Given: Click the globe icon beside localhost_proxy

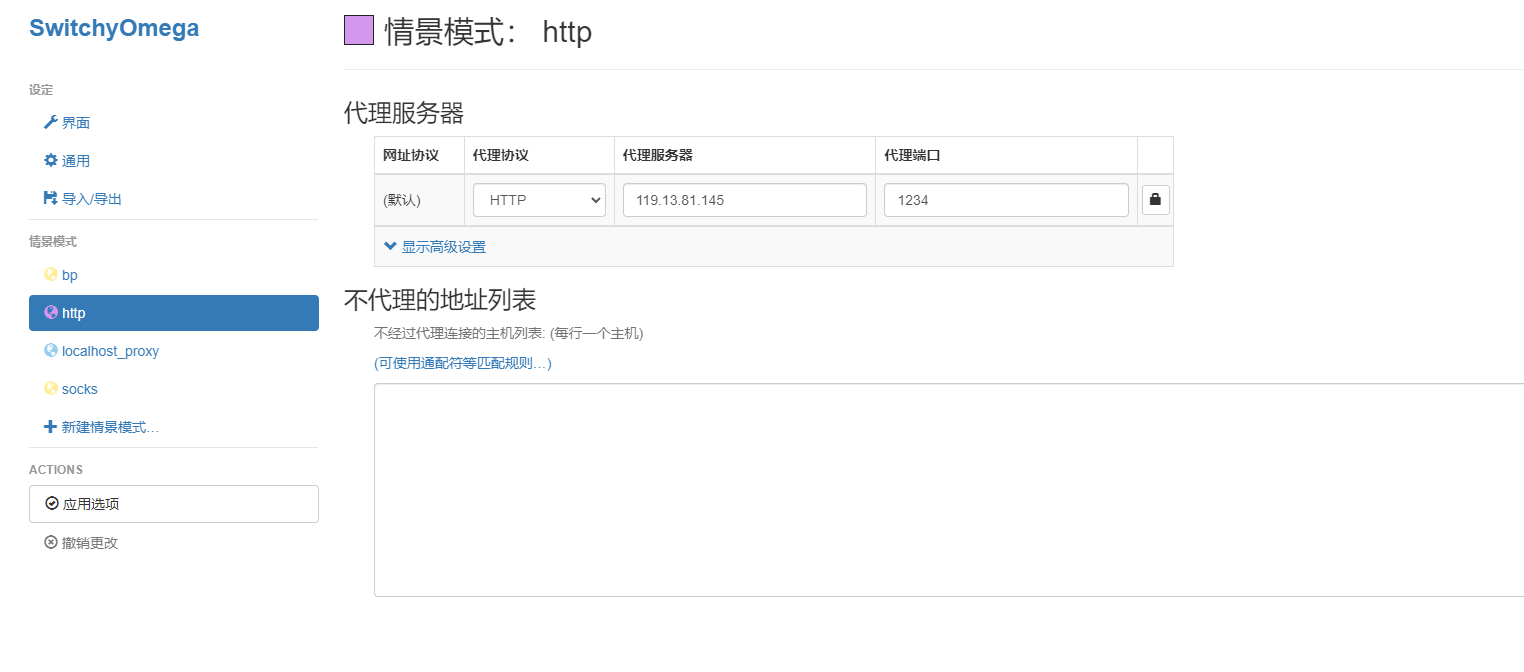Looking at the screenshot, I should tap(50, 350).
